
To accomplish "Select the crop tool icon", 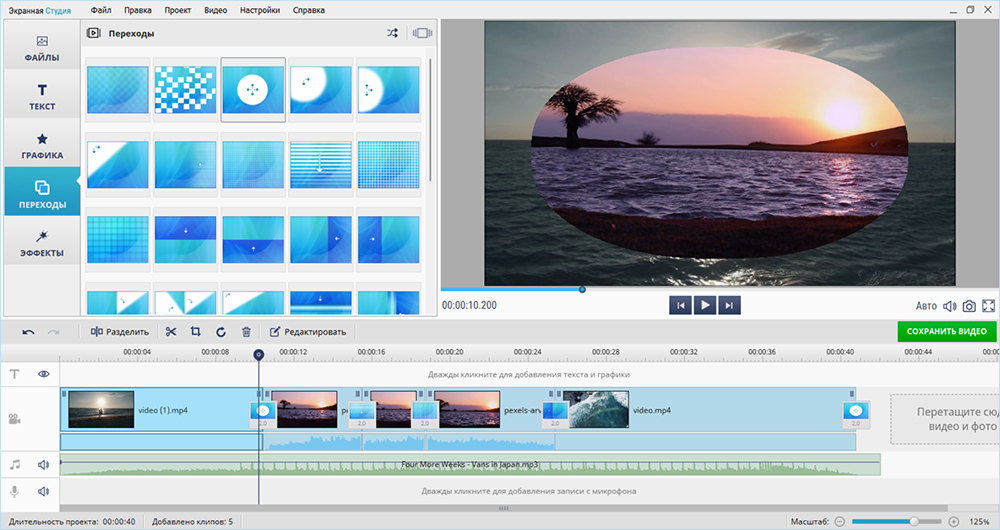I will pos(195,332).
